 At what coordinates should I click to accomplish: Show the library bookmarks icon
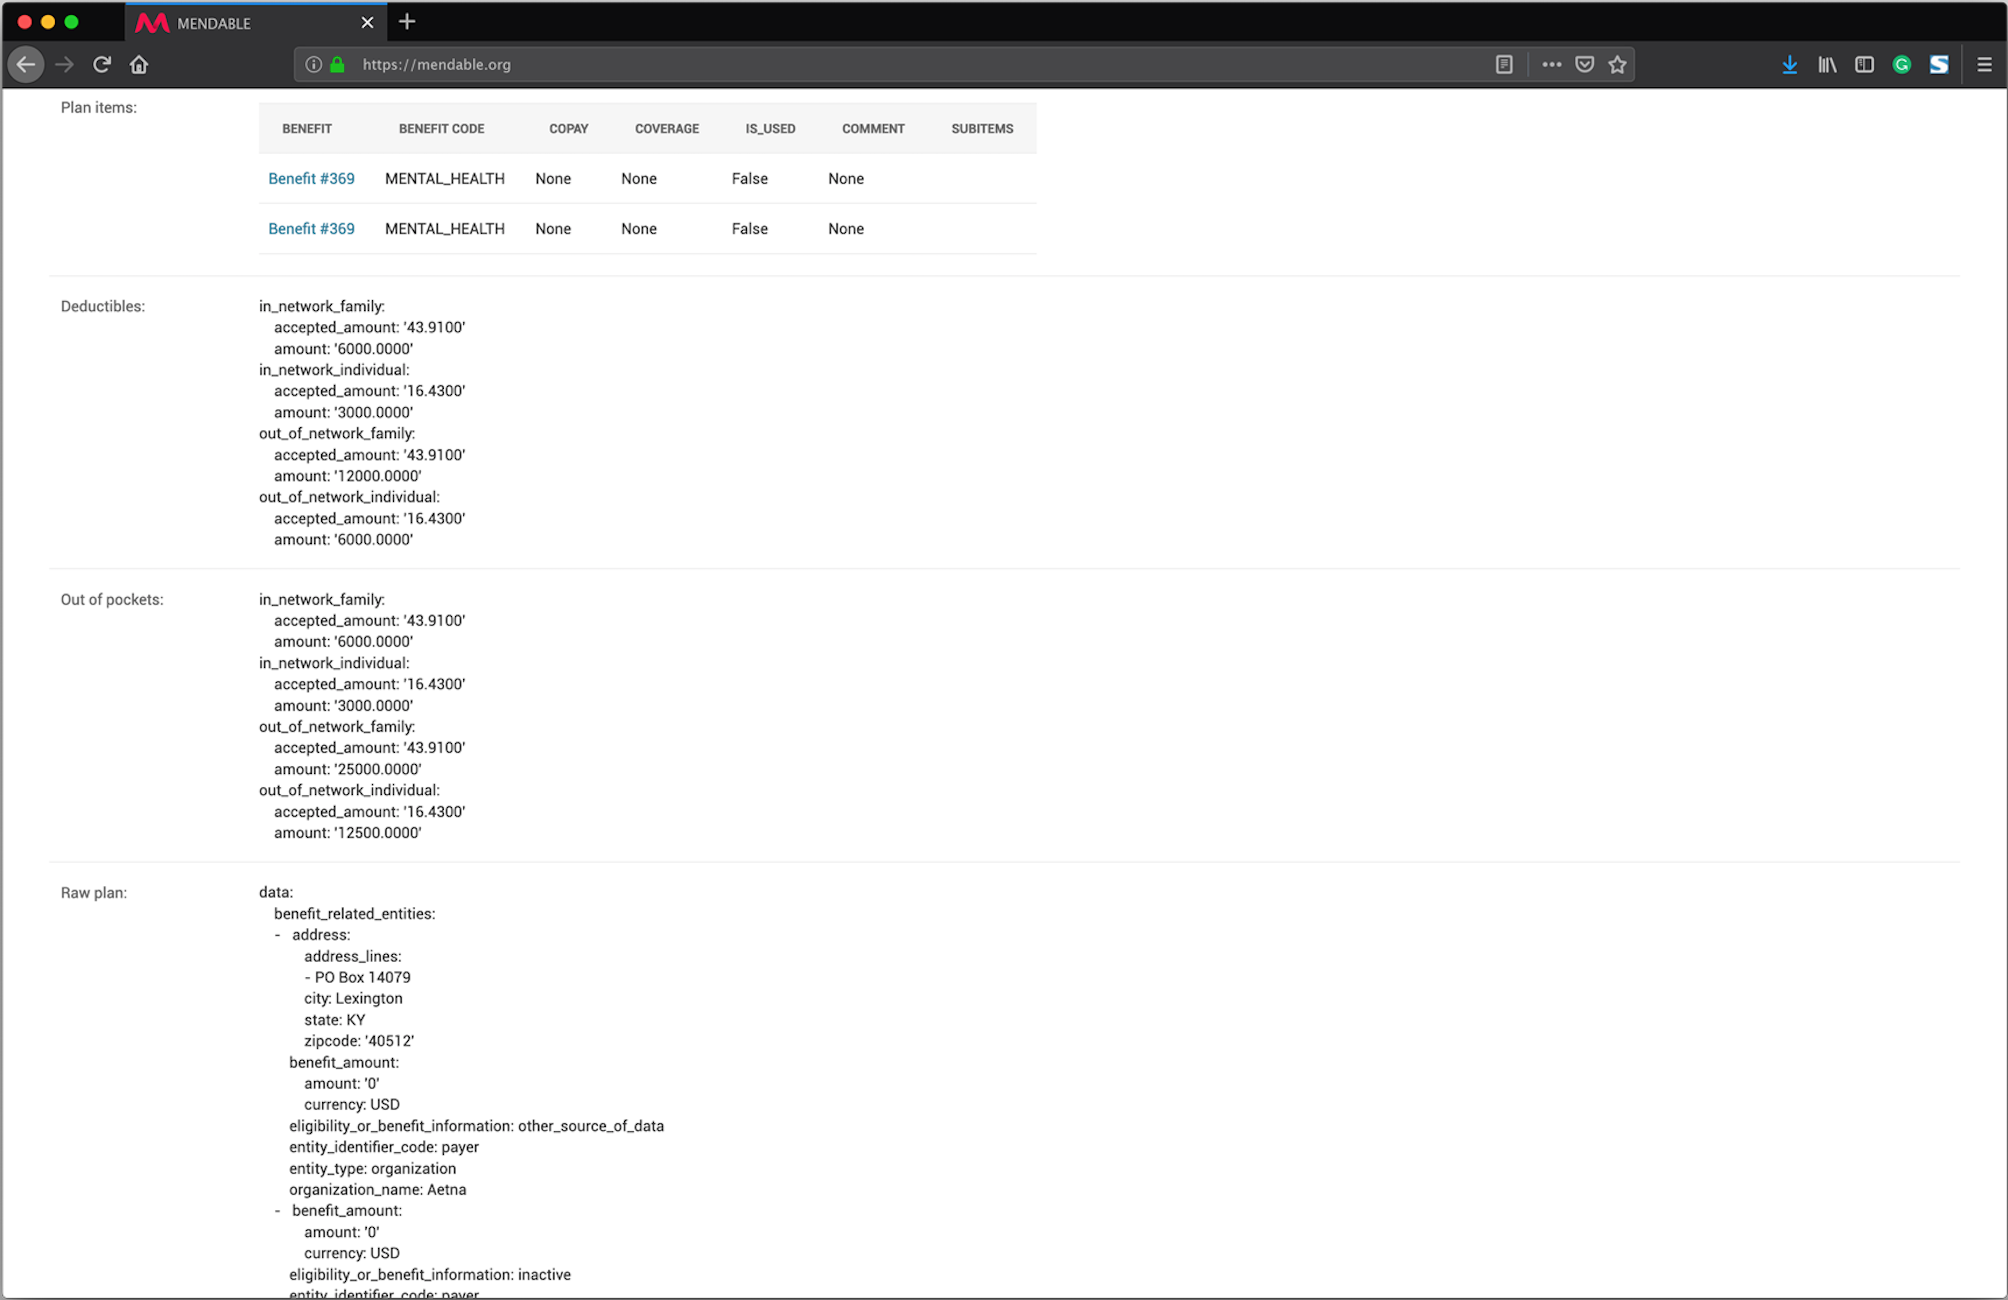(x=1827, y=65)
